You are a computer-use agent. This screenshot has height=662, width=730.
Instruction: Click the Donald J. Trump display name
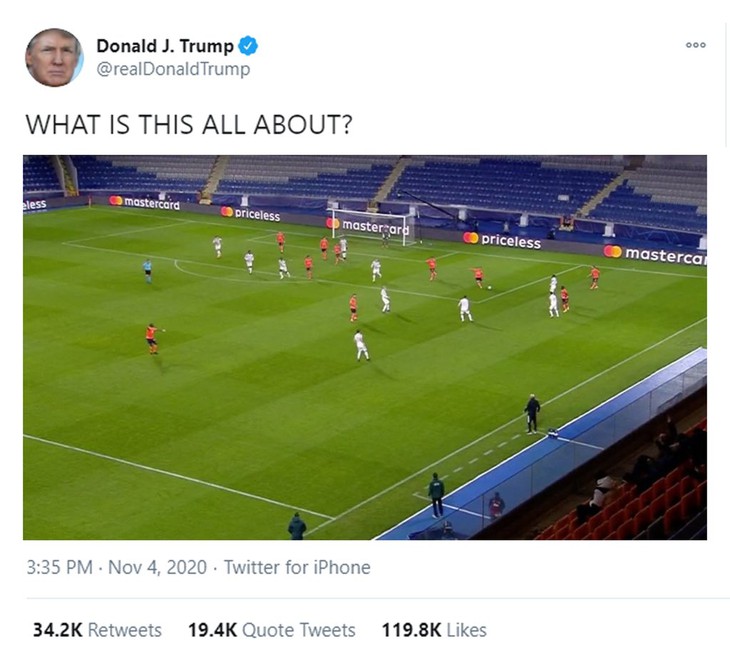coord(165,46)
